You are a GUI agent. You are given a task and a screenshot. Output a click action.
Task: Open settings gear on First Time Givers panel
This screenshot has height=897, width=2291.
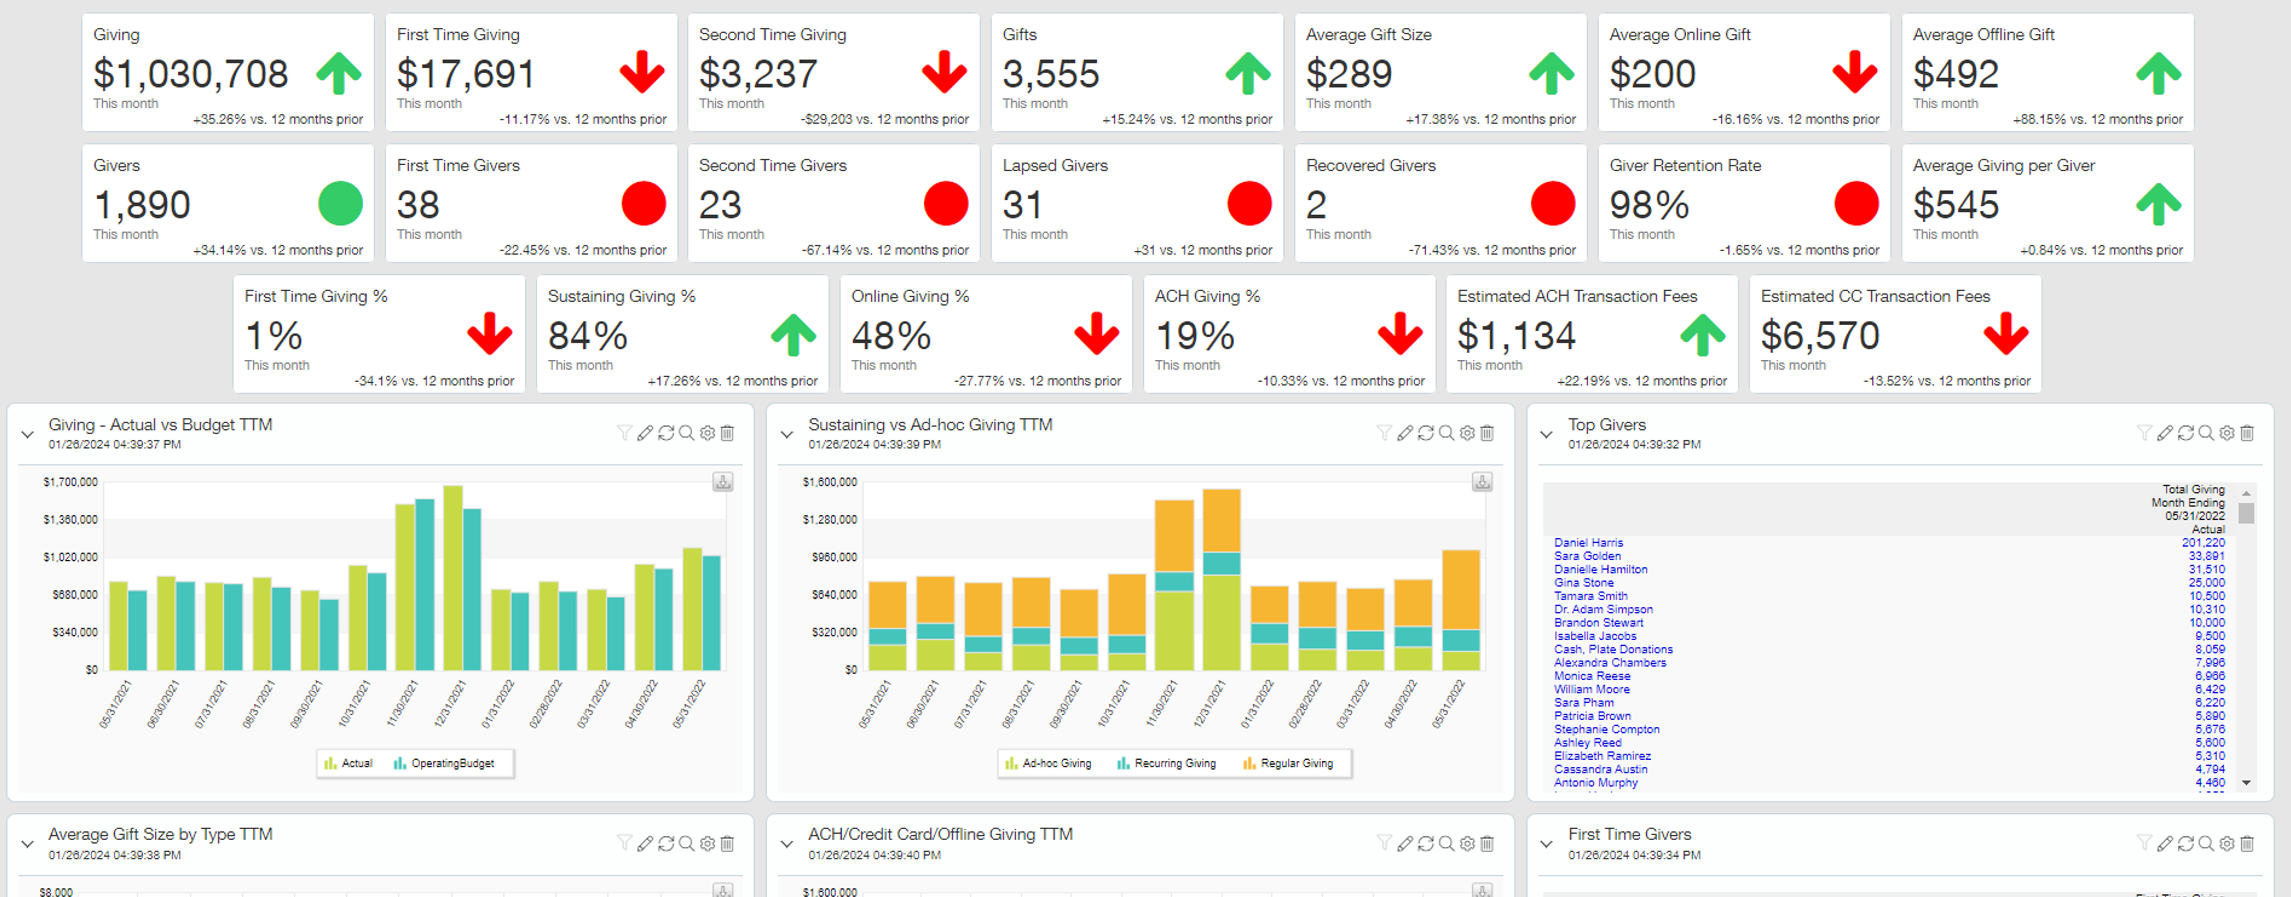(2227, 844)
